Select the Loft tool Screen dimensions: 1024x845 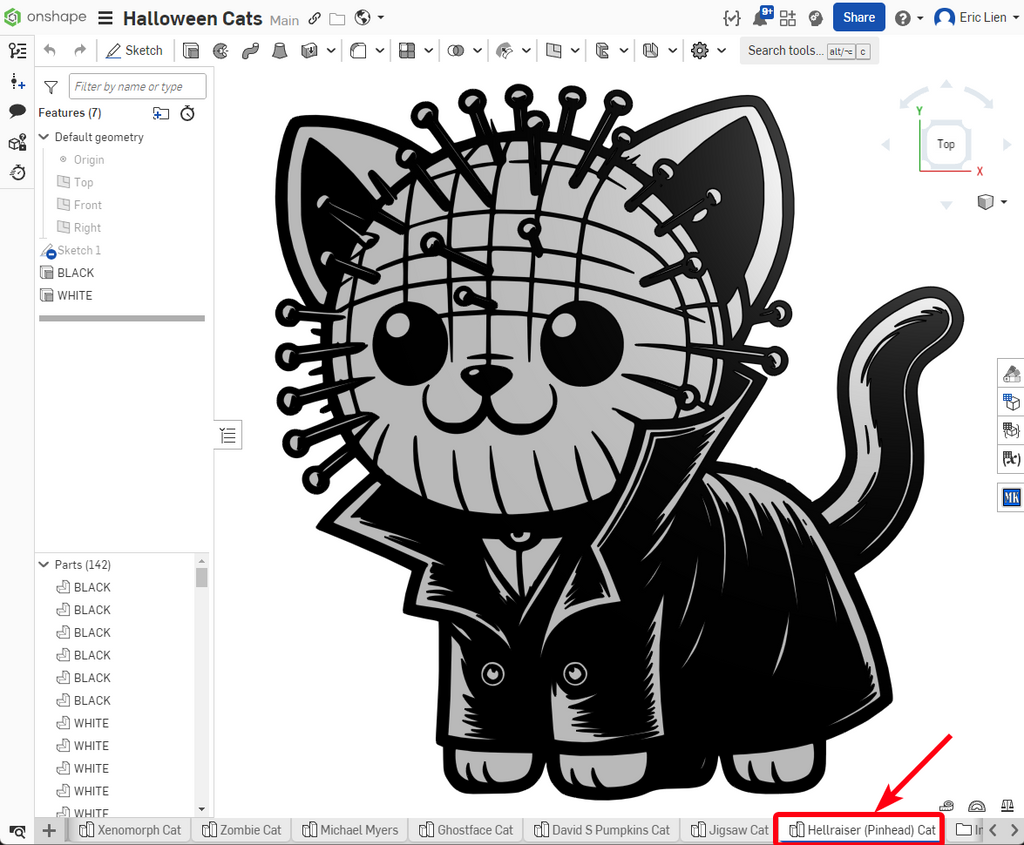[x=280, y=50]
